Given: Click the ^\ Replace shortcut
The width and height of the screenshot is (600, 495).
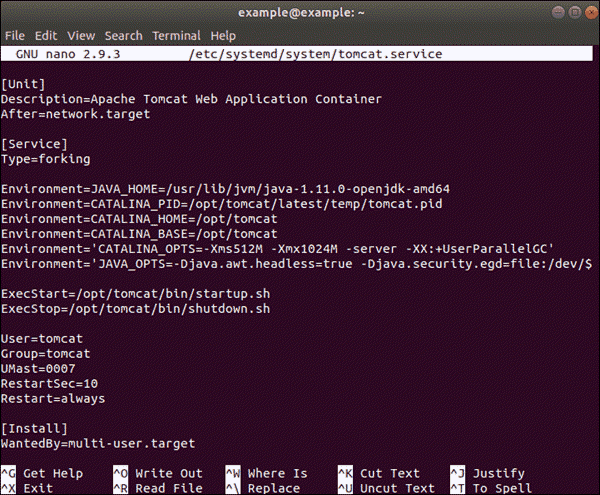Looking at the screenshot, I should click(263, 488).
